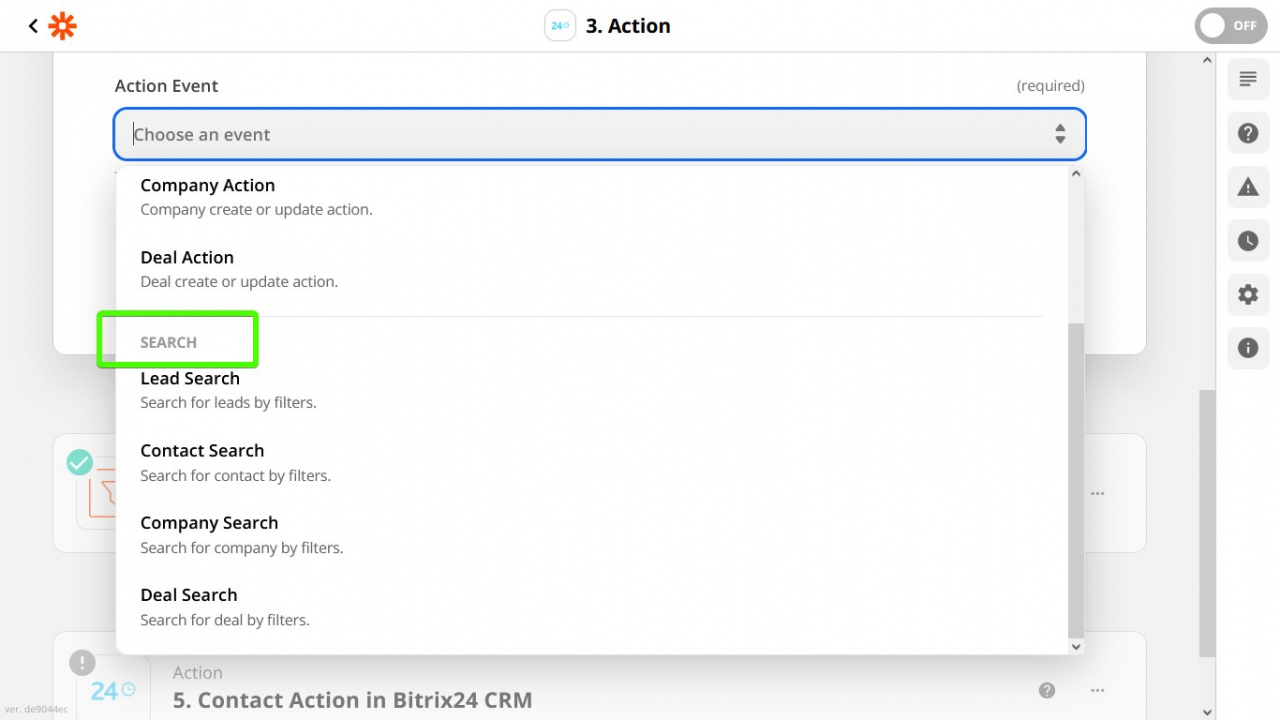Screen dimensions: 1280x720
Task: Click the Search for leads by filters description
Action: click(x=228, y=403)
